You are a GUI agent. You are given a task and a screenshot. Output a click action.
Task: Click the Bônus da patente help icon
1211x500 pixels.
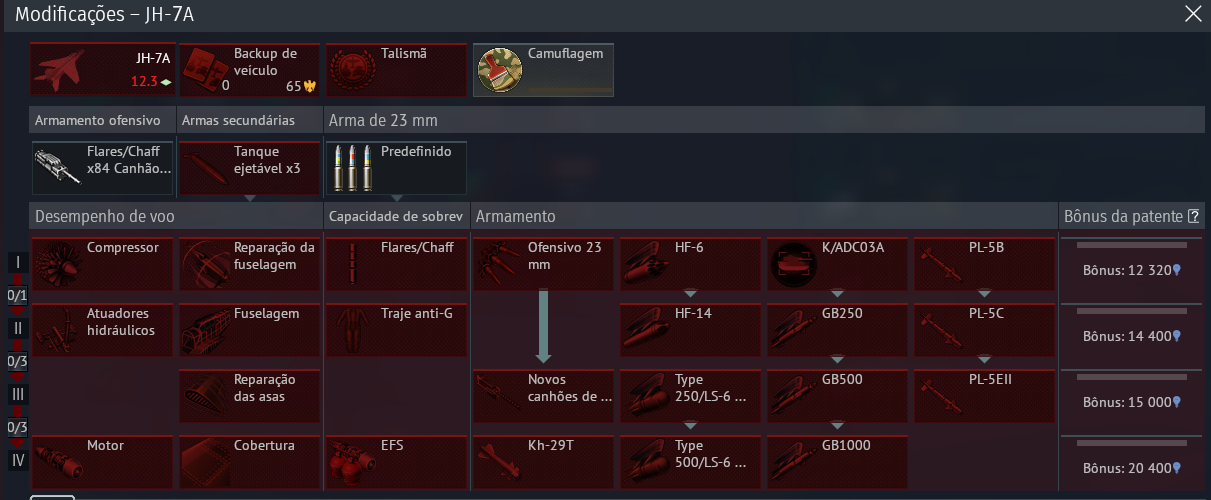pos(1193,216)
